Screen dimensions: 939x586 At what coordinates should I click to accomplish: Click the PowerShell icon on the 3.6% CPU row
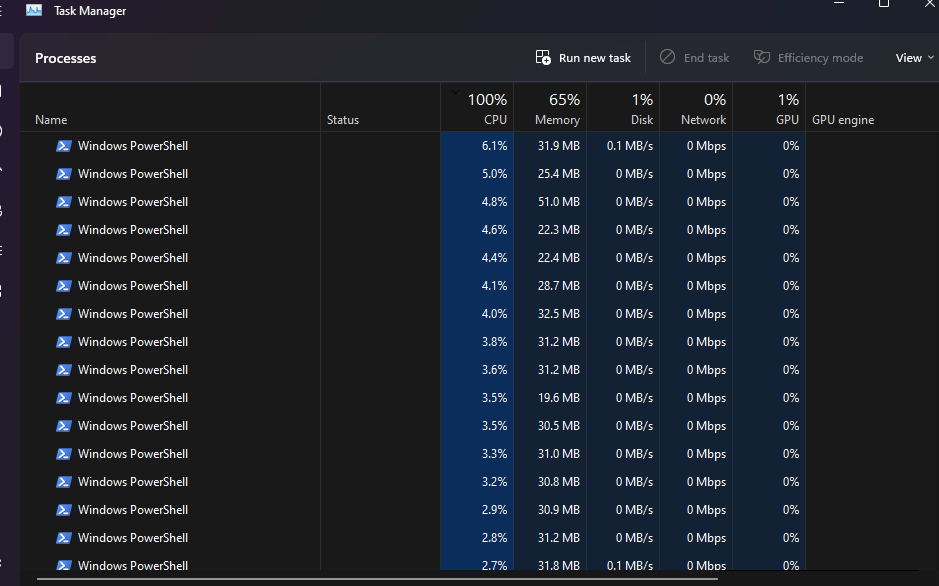click(64, 370)
